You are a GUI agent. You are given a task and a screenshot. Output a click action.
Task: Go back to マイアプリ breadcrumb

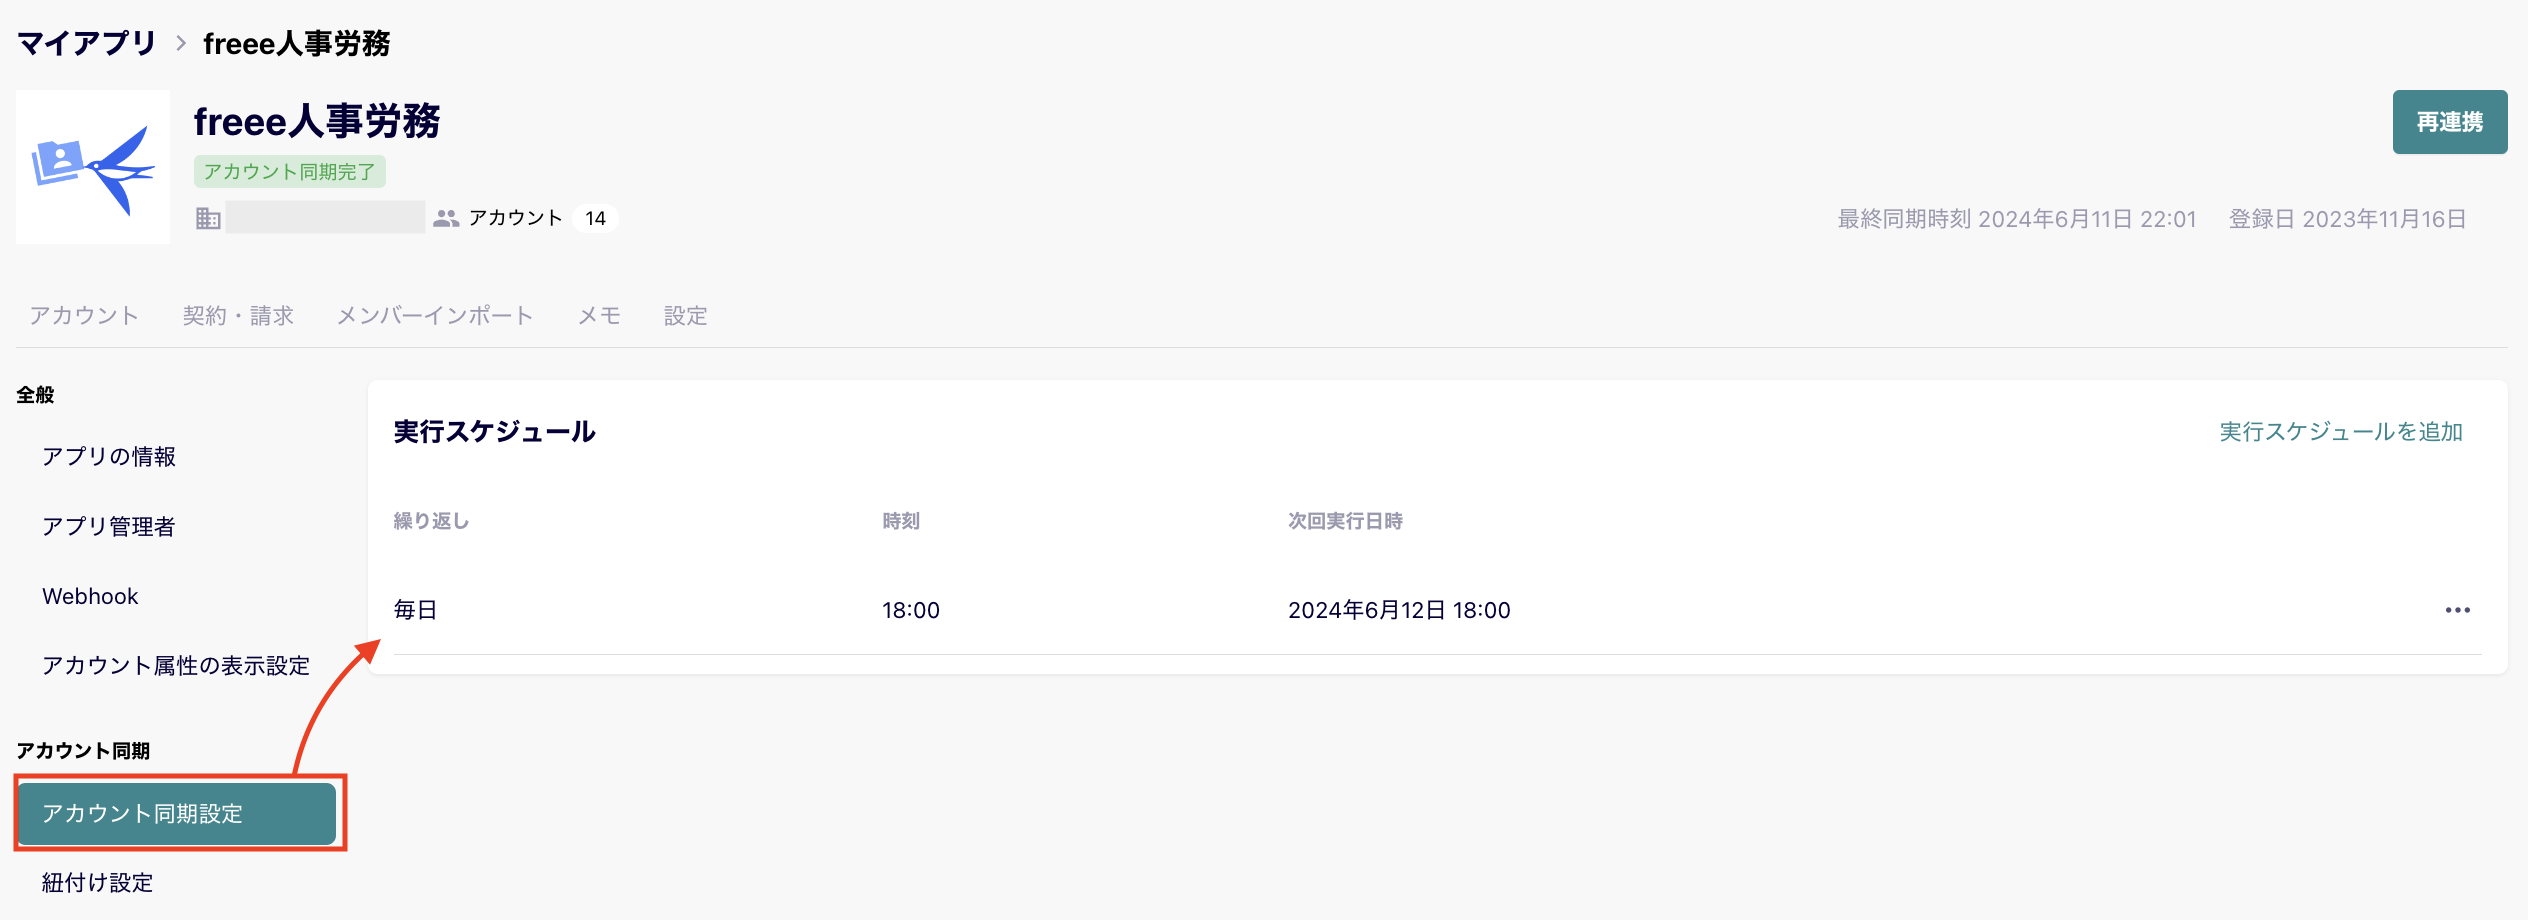coord(87,43)
